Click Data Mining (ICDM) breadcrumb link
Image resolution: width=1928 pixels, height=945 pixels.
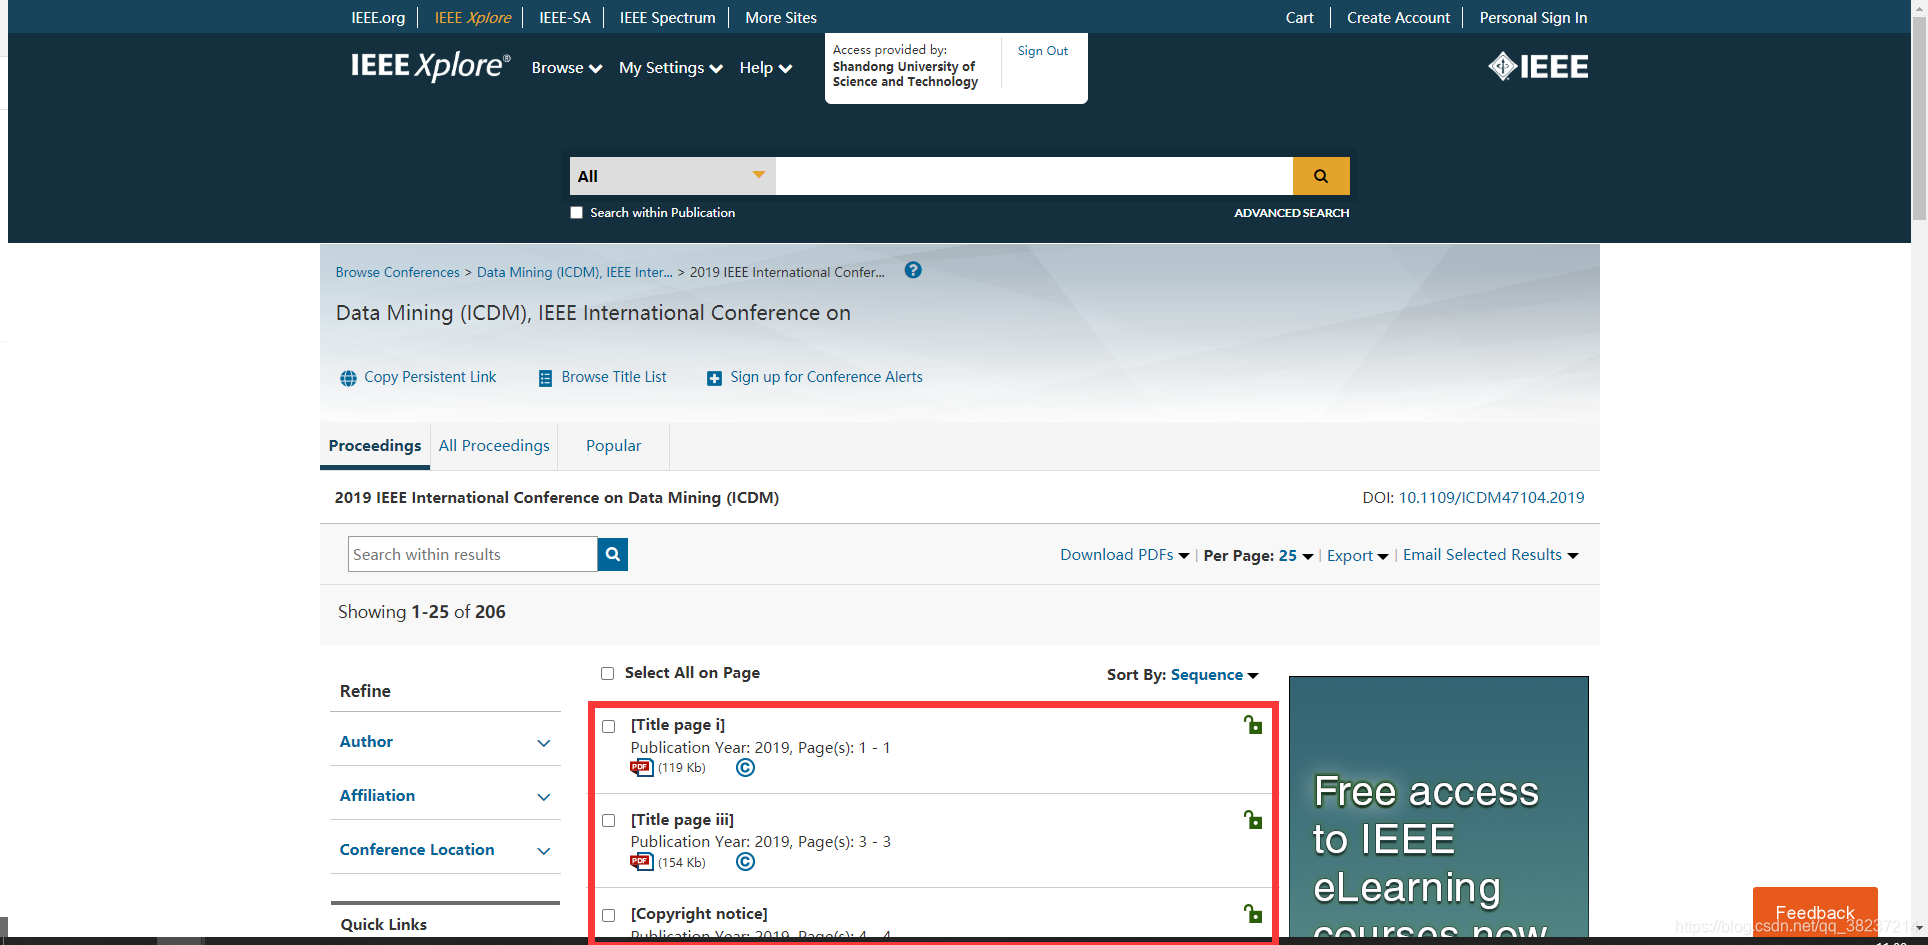575,272
